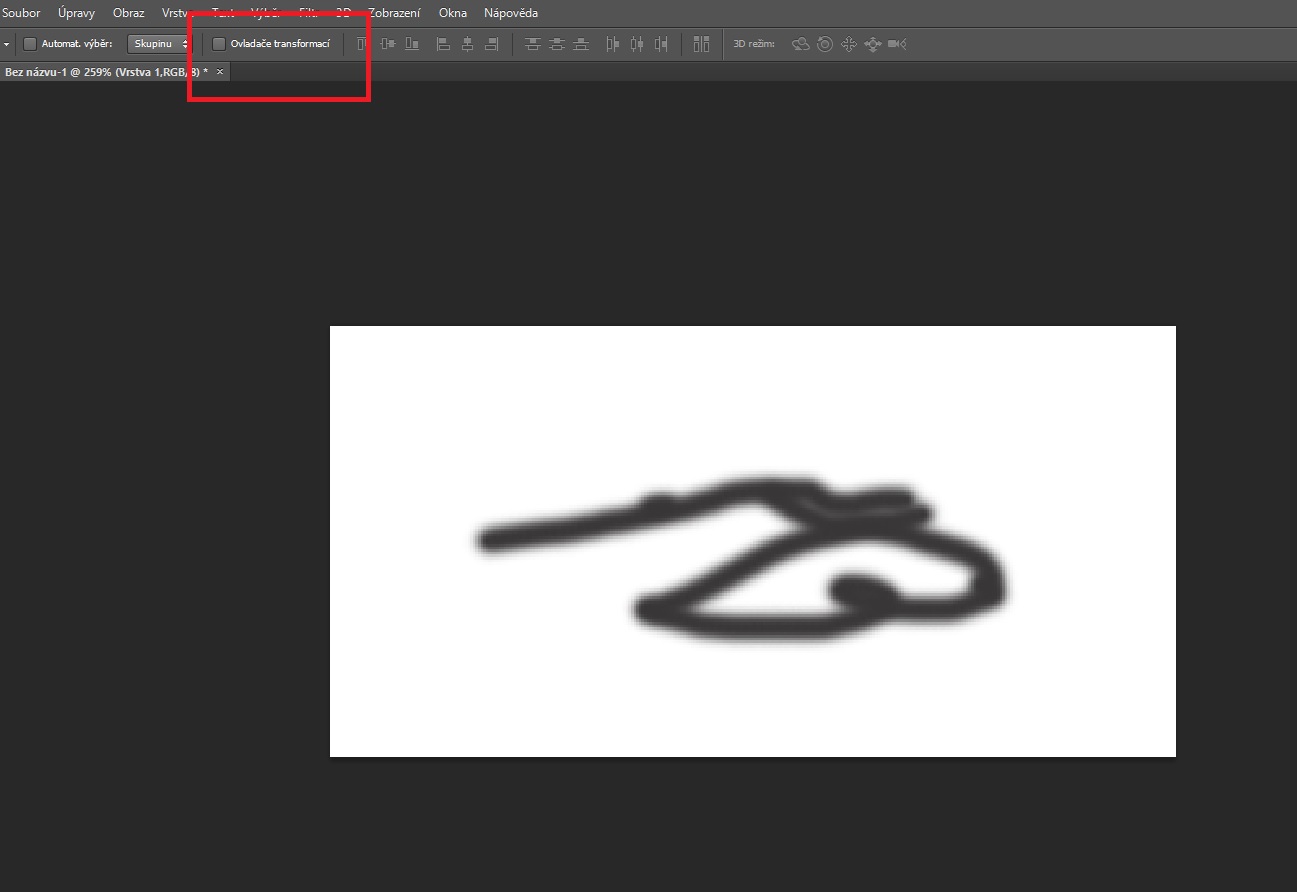The width and height of the screenshot is (1297, 892).
Task: Select the 3D Pan (drag) icon
Action: 849,44
